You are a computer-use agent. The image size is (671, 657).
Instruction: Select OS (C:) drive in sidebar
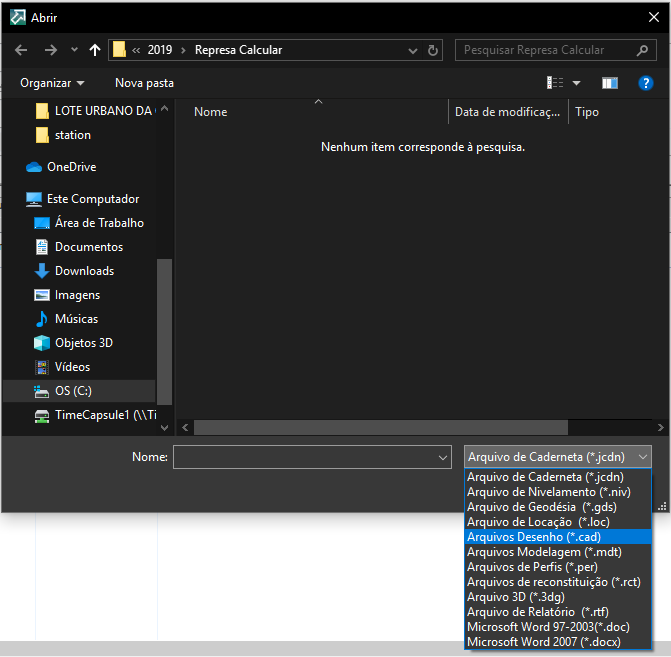[73, 391]
